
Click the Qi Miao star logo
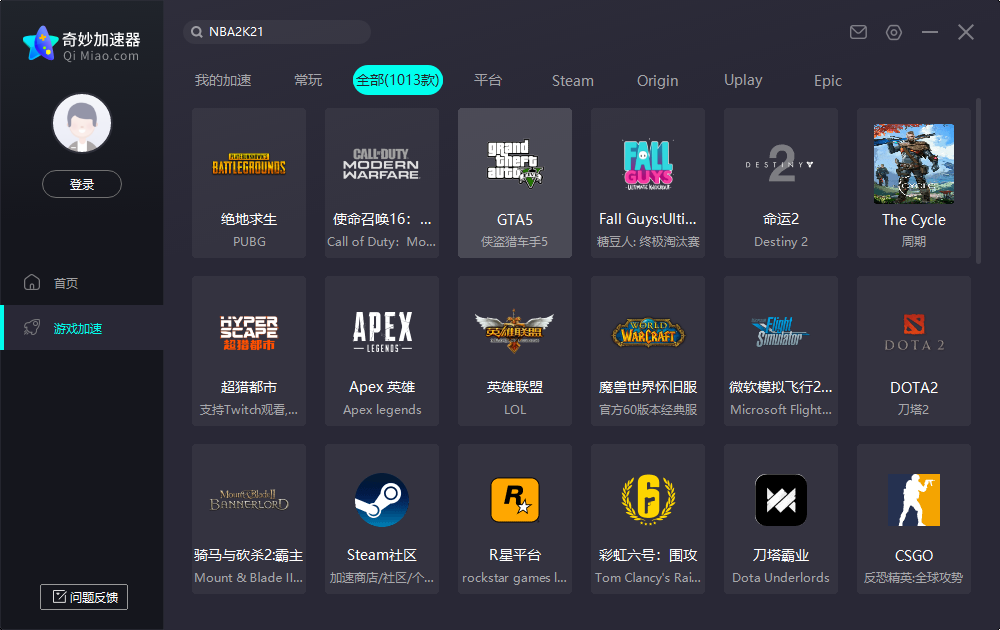[41, 44]
